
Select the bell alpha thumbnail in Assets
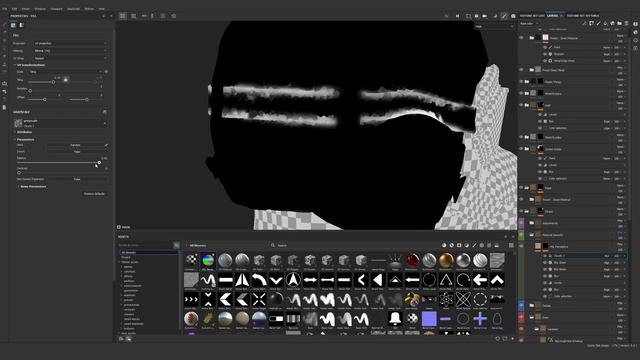click(395, 318)
